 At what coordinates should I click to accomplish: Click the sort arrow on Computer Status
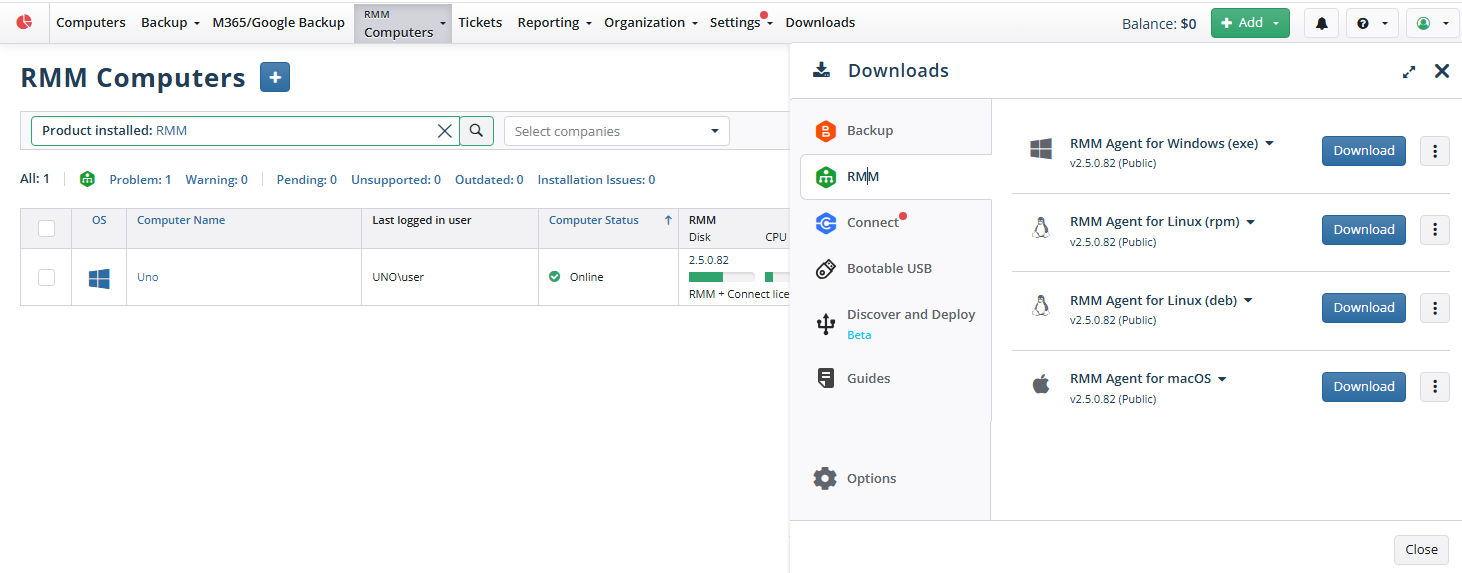point(668,220)
